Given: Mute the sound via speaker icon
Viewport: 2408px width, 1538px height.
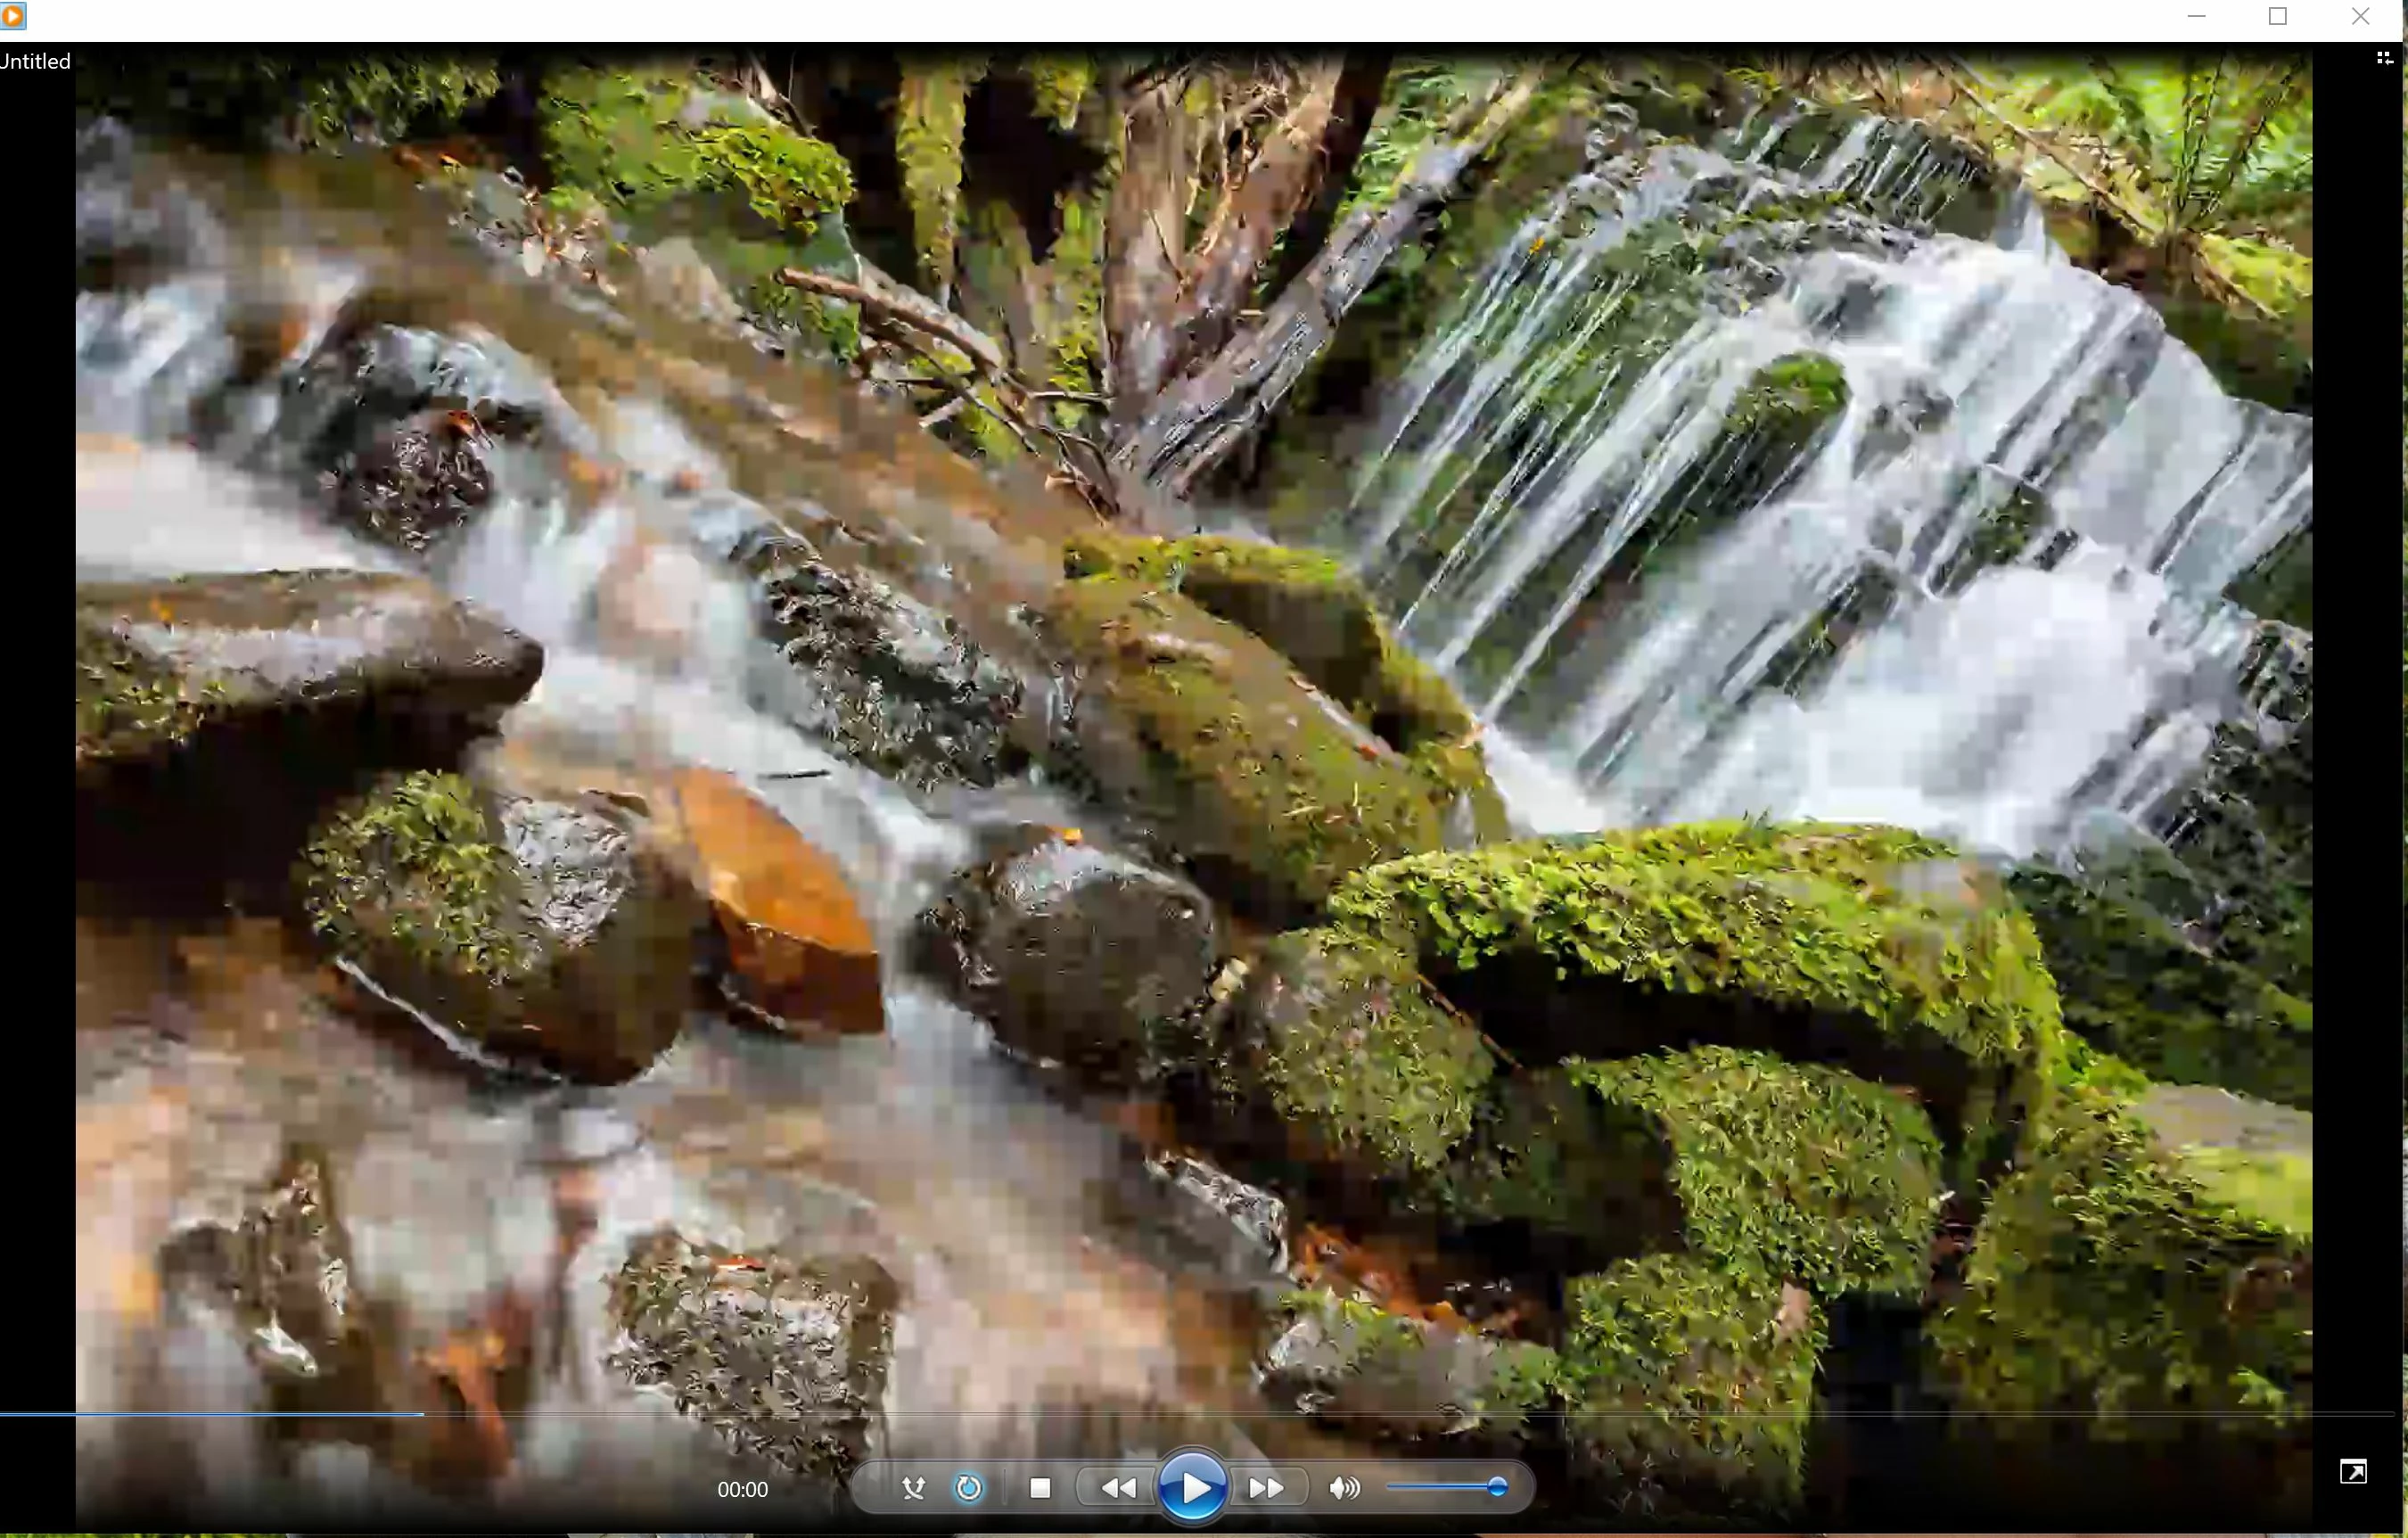Looking at the screenshot, I should (x=1344, y=1488).
